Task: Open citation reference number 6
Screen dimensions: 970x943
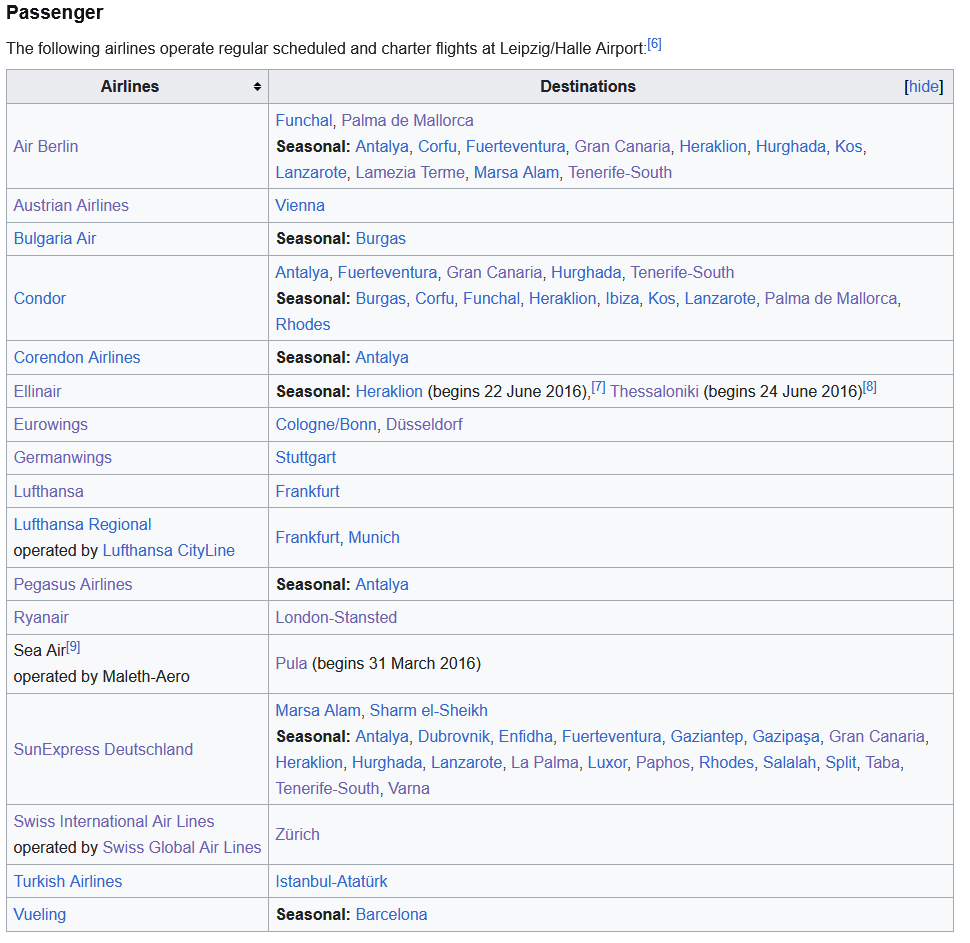Action: [654, 44]
